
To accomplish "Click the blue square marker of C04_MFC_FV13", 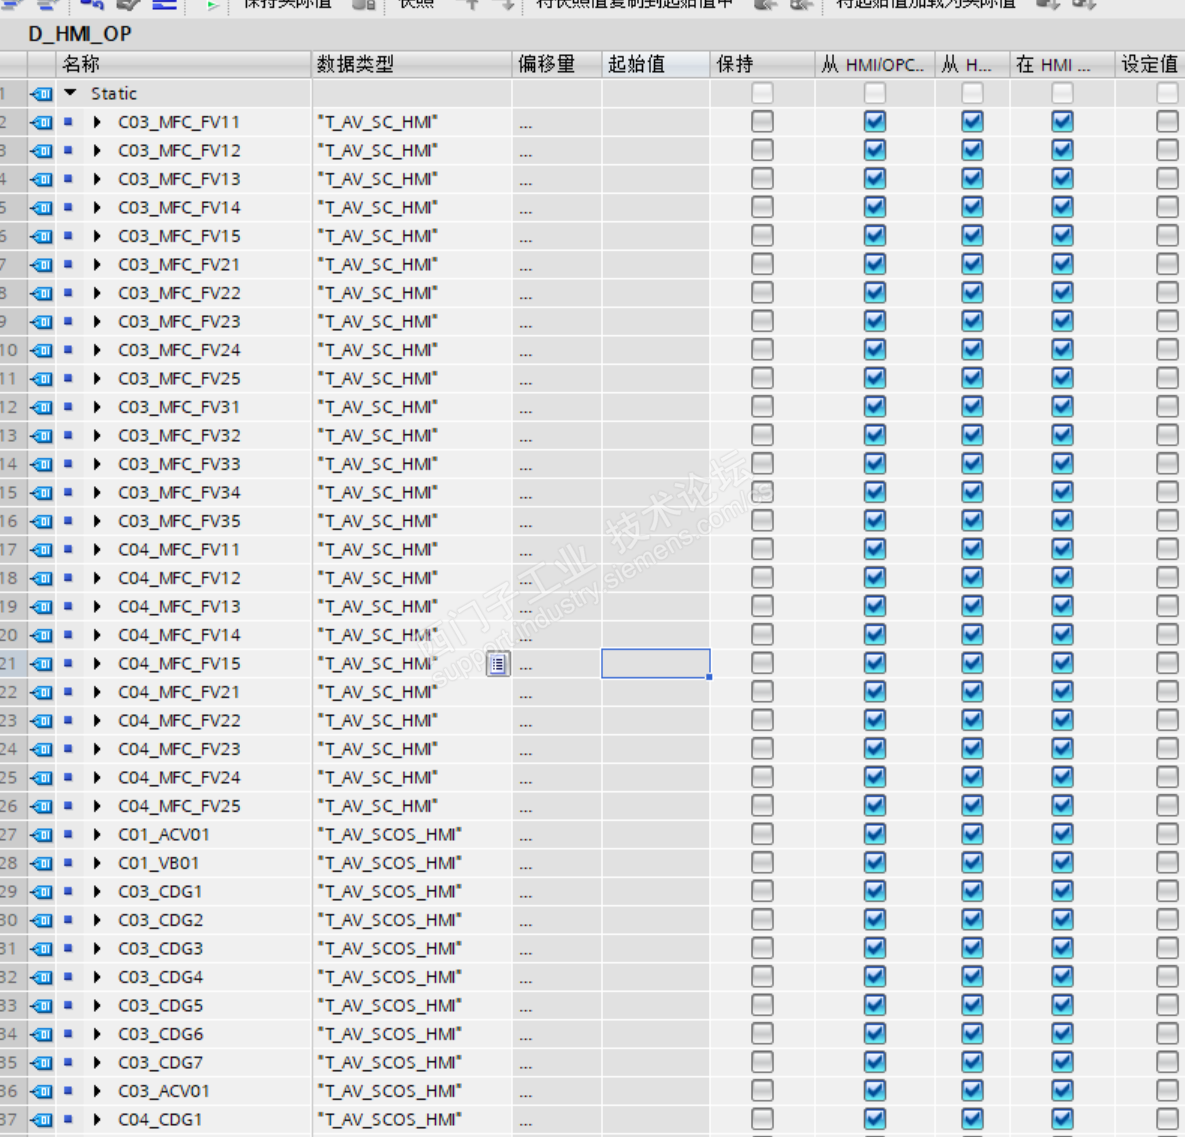I will 68,606.
